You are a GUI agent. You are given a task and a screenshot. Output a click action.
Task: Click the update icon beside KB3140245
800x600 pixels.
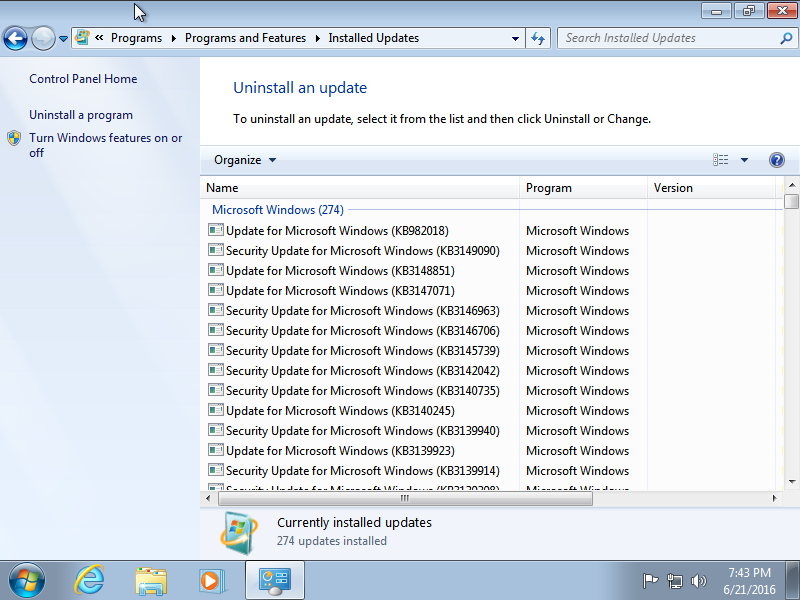pos(216,409)
